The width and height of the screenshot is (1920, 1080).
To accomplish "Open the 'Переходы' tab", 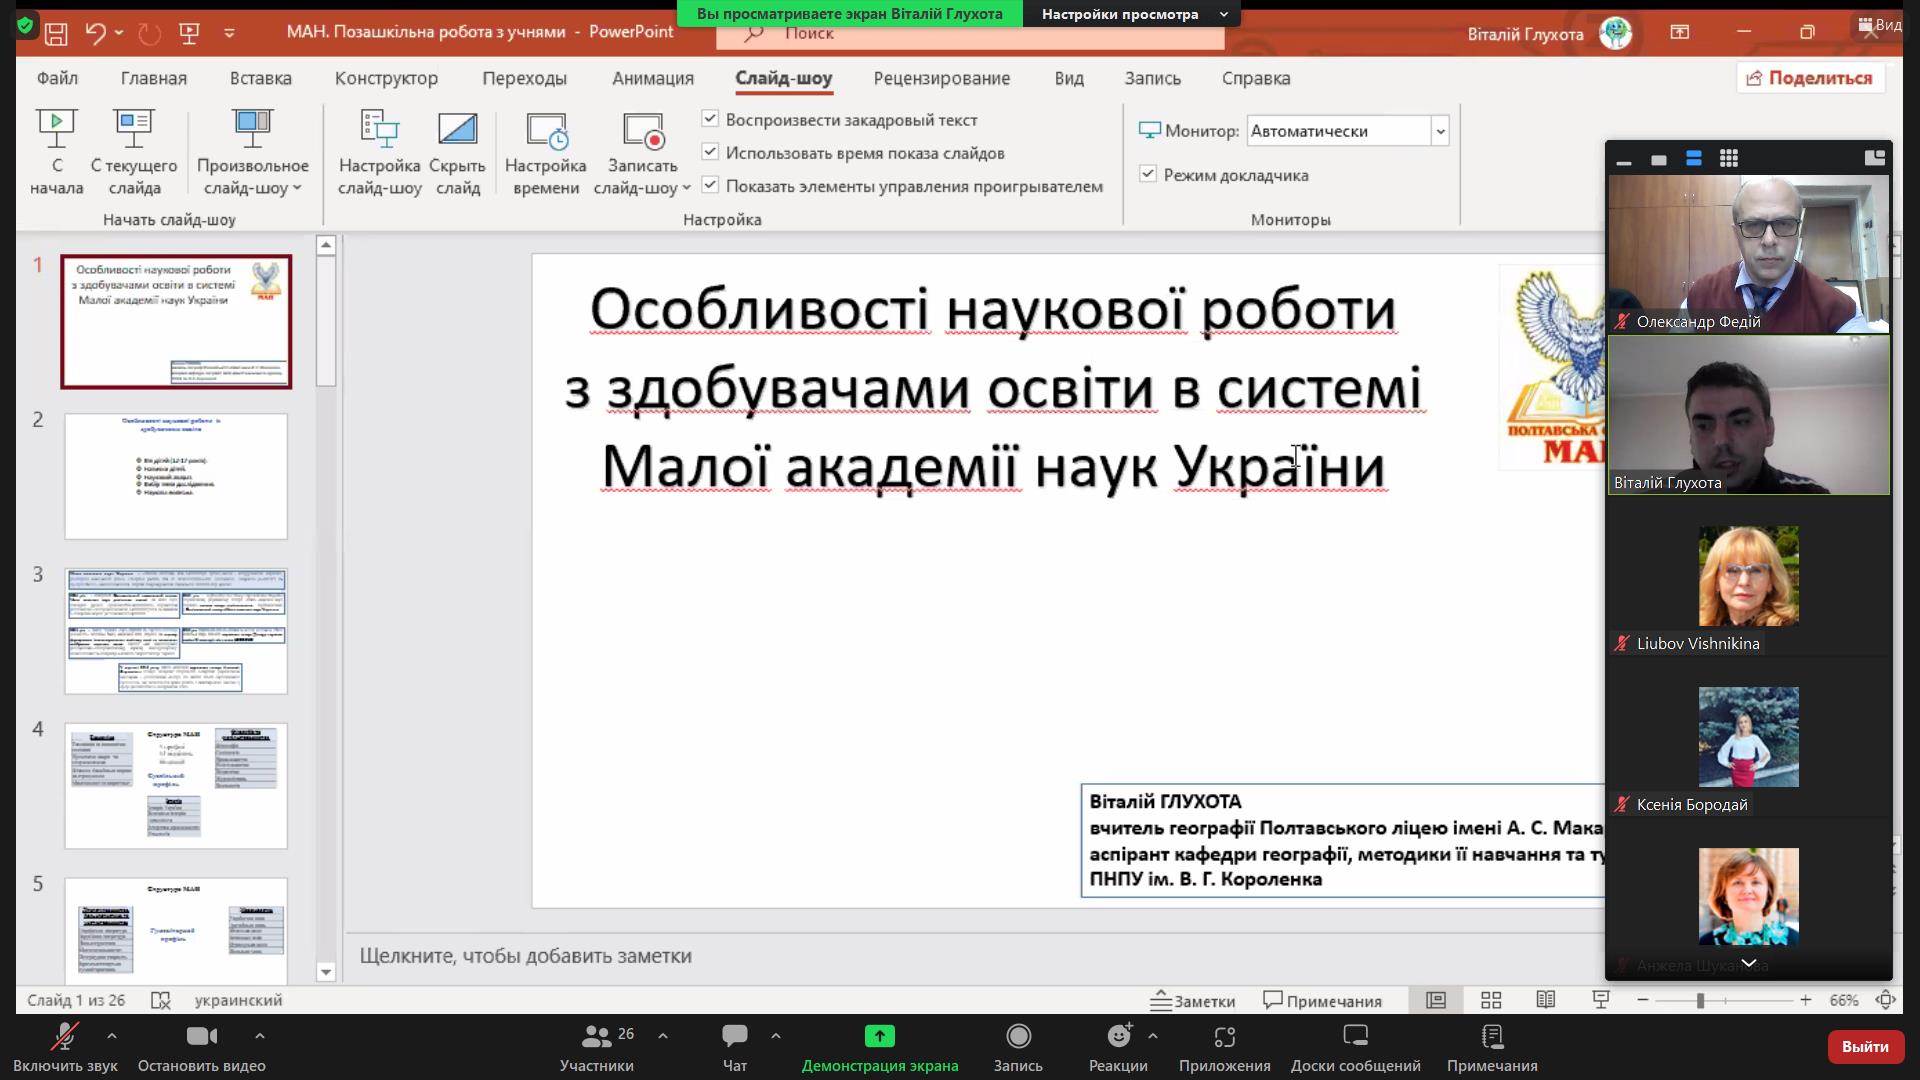I will 524,78.
